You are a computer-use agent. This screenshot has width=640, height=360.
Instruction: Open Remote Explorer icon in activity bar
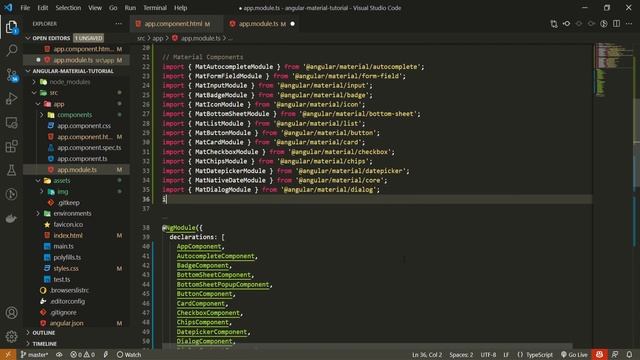[11, 122]
